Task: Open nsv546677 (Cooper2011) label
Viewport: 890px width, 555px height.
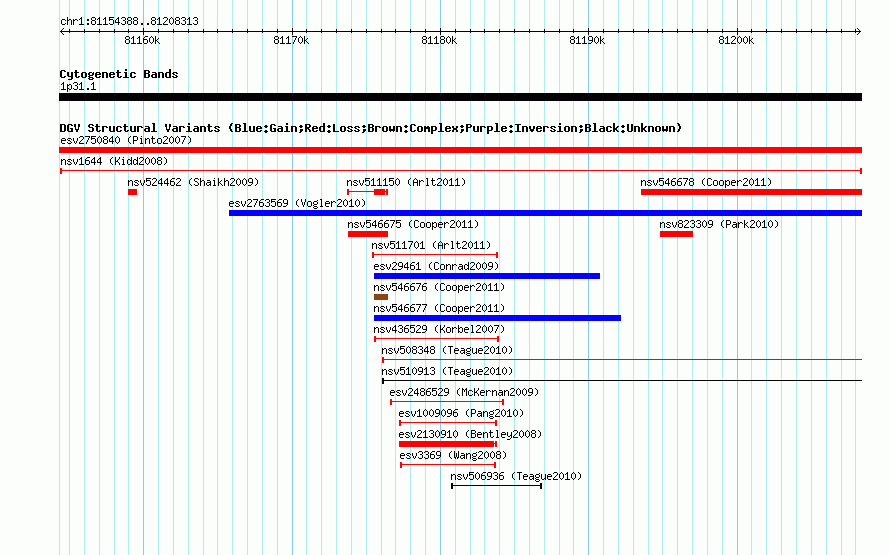Action: [439, 308]
